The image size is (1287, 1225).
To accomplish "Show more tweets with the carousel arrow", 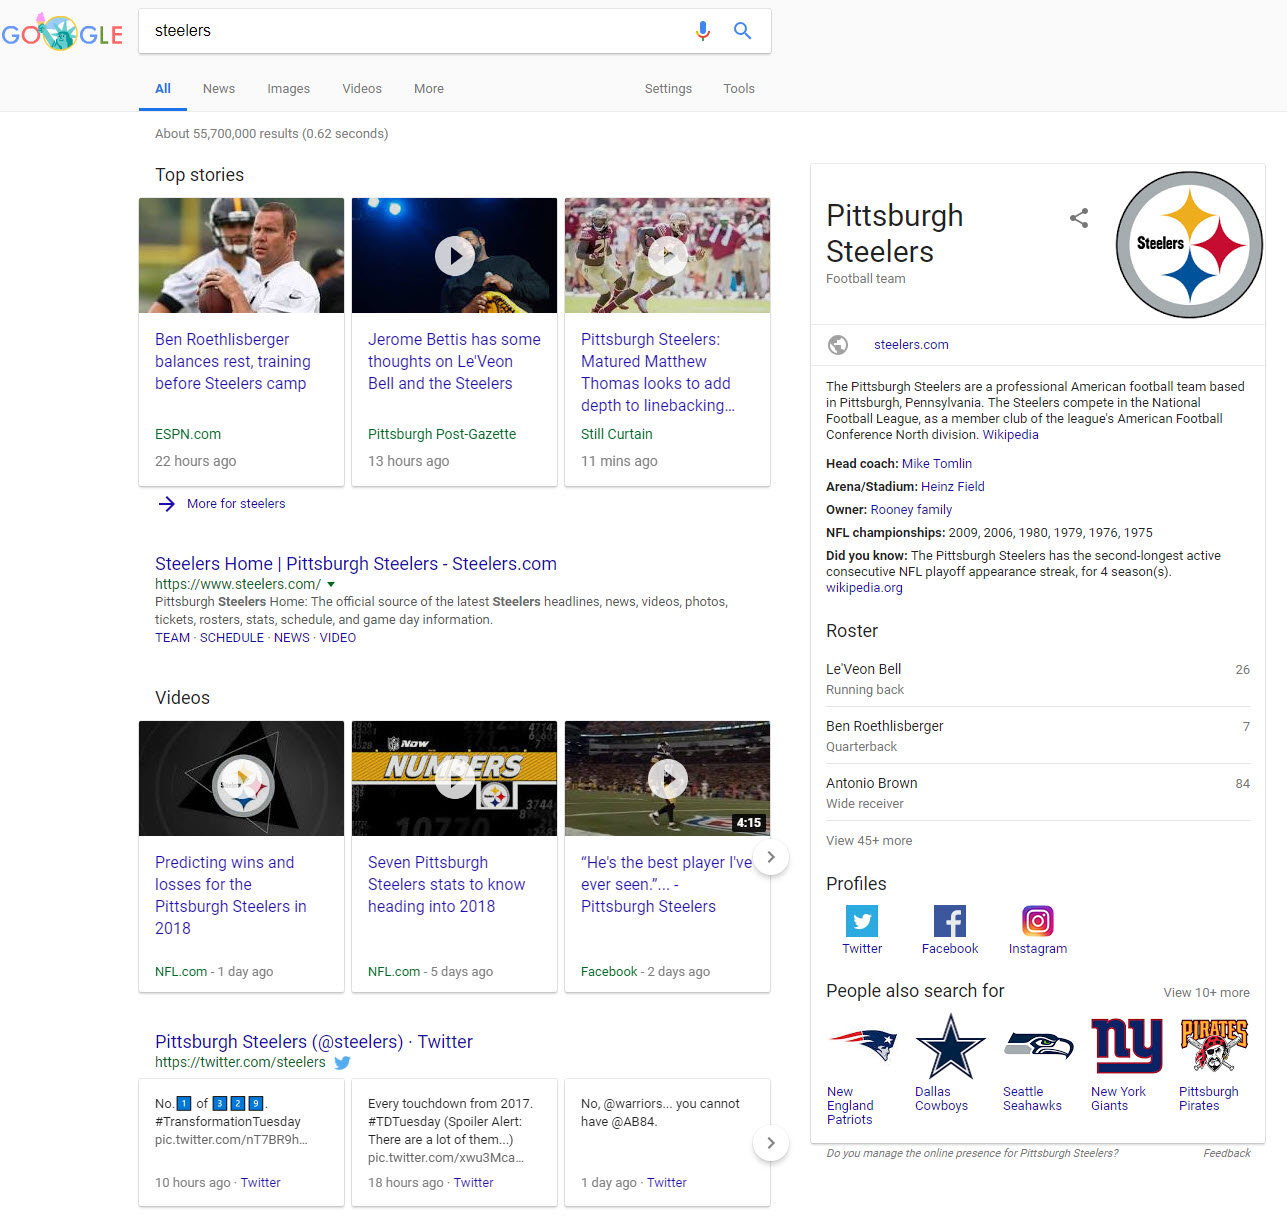I will coord(770,1143).
